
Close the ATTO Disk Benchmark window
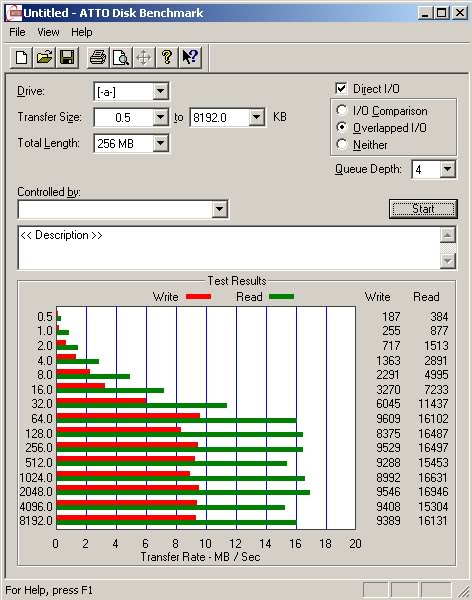pyautogui.click(x=459, y=13)
